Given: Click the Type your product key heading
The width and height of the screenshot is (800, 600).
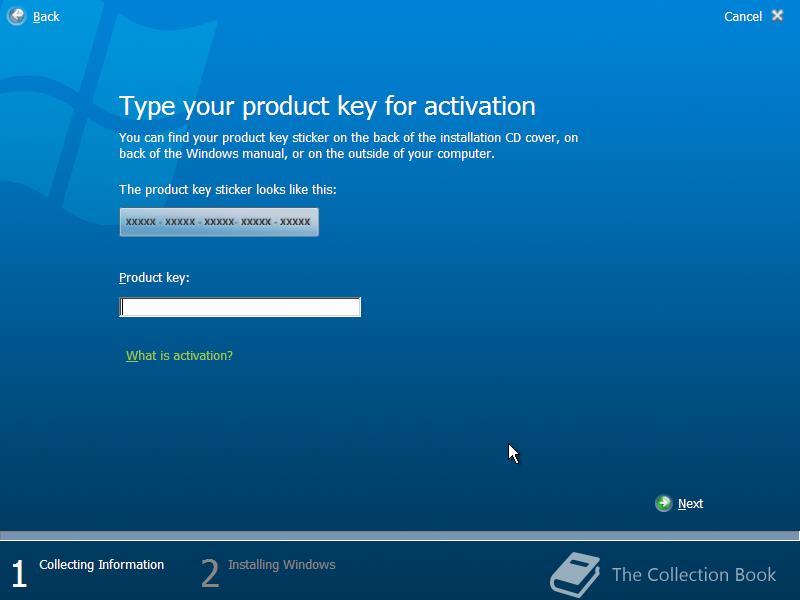Looking at the screenshot, I should coord(328,107).
